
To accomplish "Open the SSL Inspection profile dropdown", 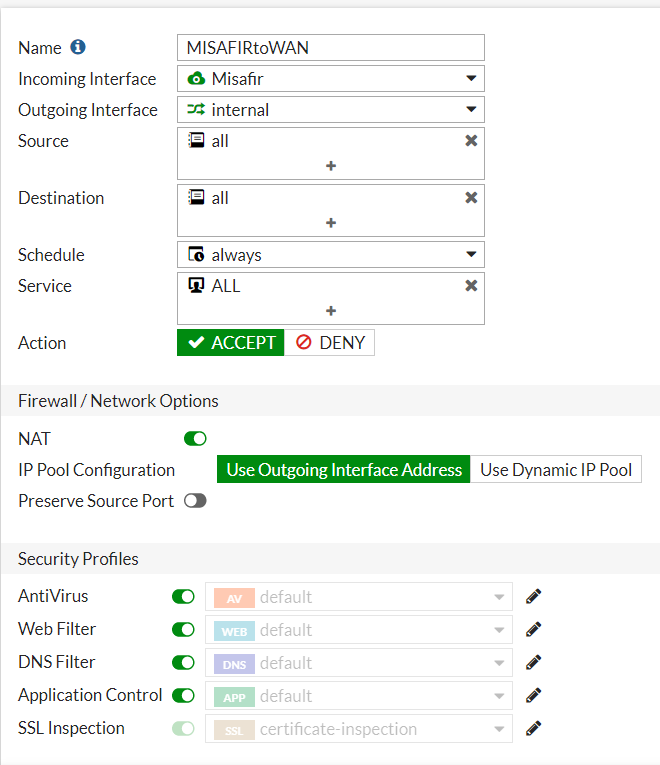I will coord(359,729).
